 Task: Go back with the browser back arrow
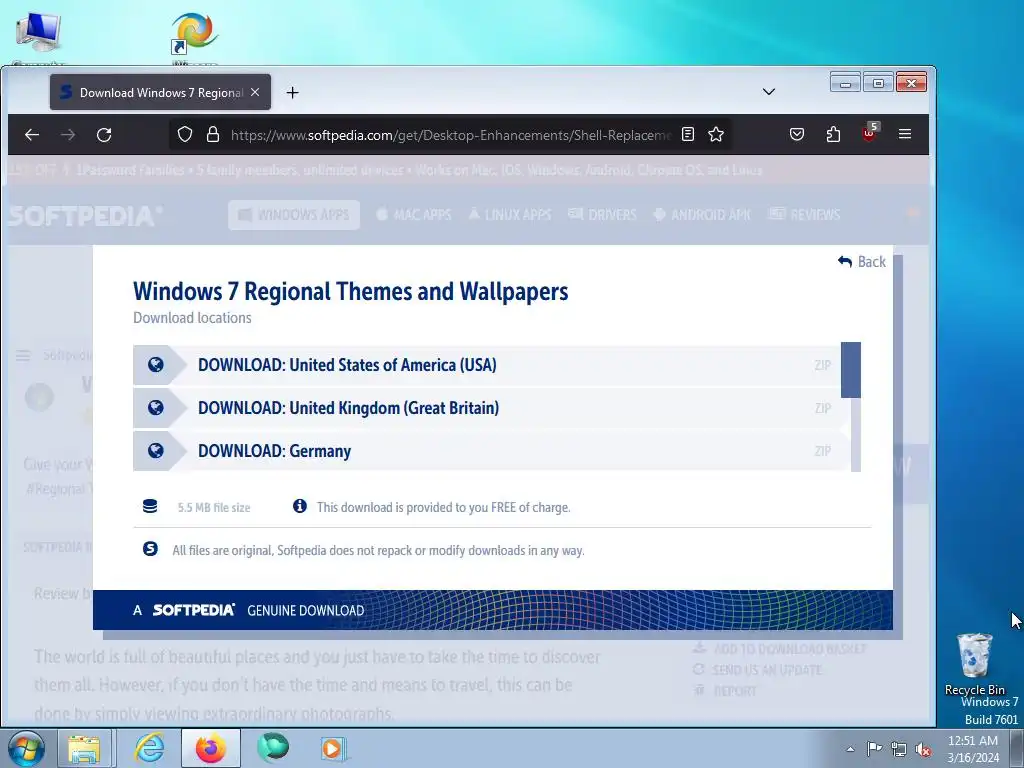(32, 135)
